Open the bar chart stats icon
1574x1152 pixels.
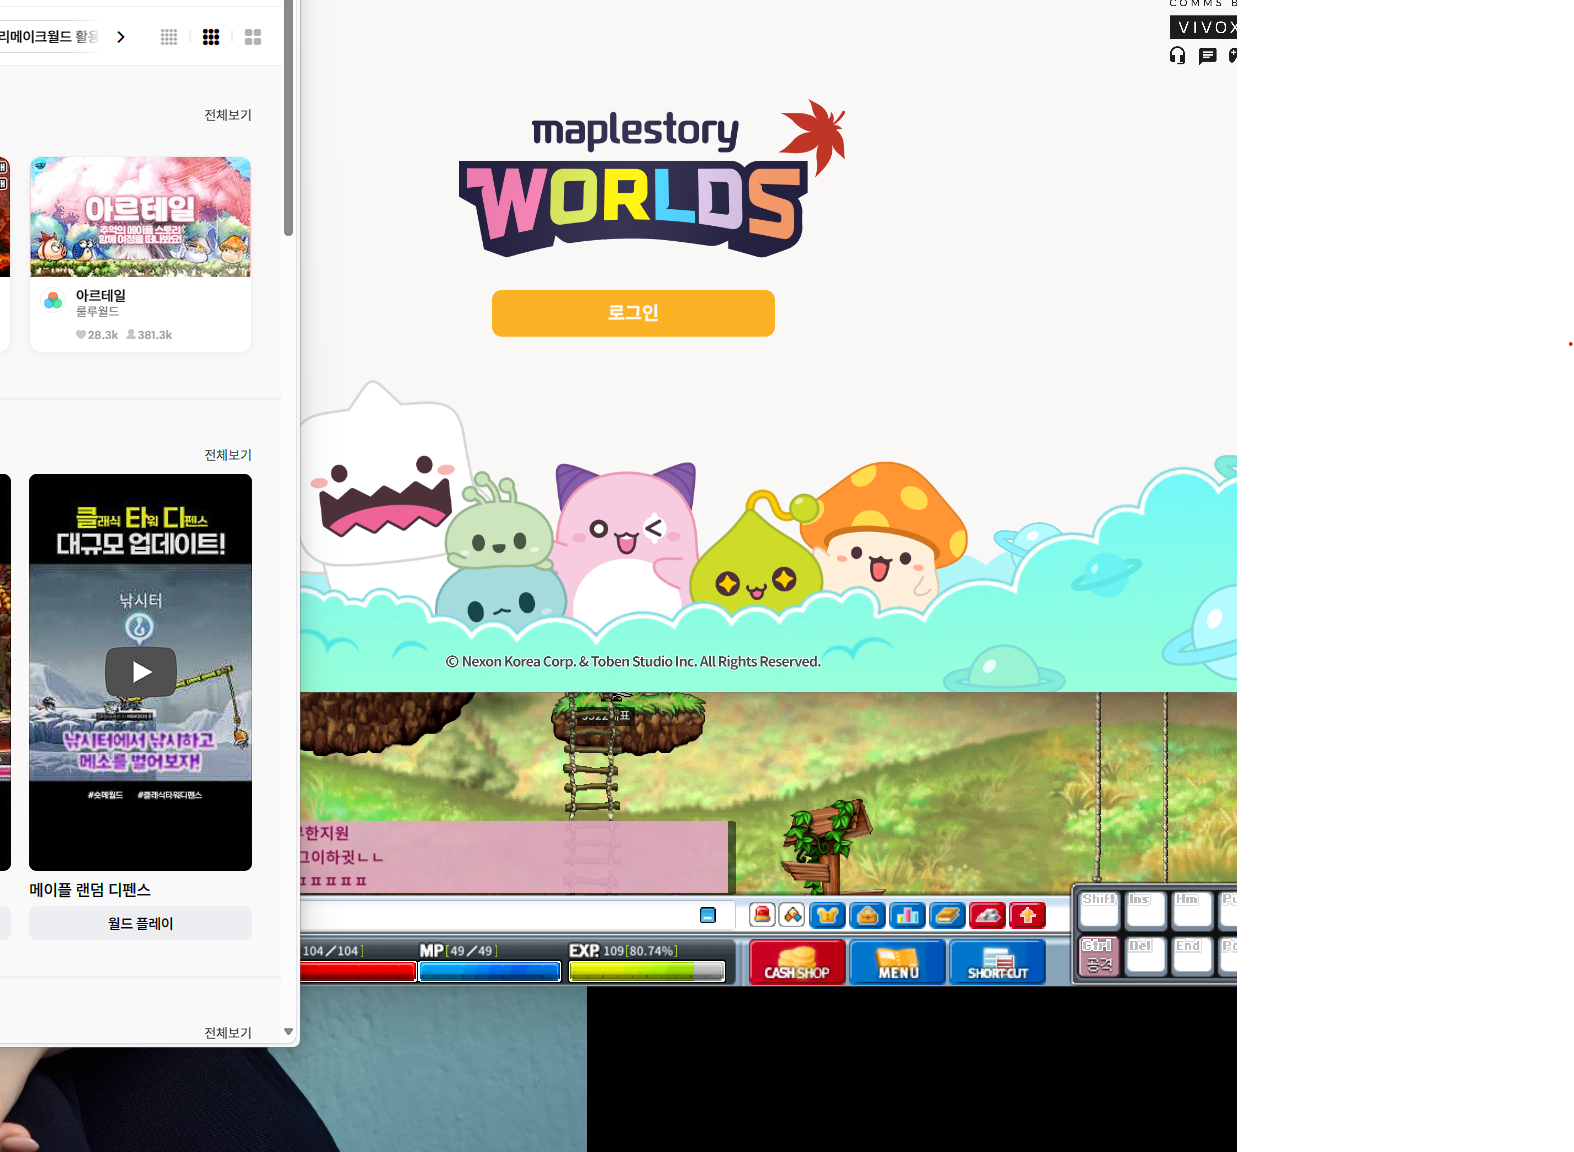(907, 915)
